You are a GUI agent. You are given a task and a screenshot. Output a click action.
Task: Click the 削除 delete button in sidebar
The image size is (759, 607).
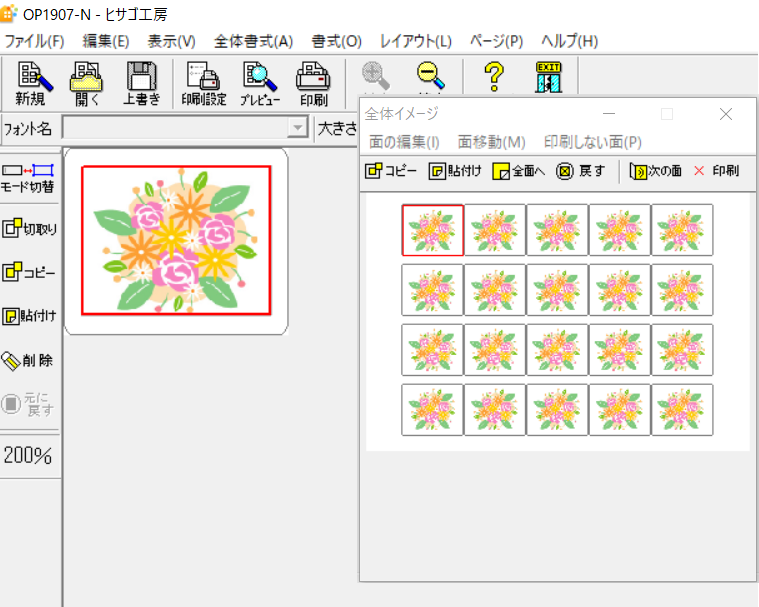tap(28, 360)
